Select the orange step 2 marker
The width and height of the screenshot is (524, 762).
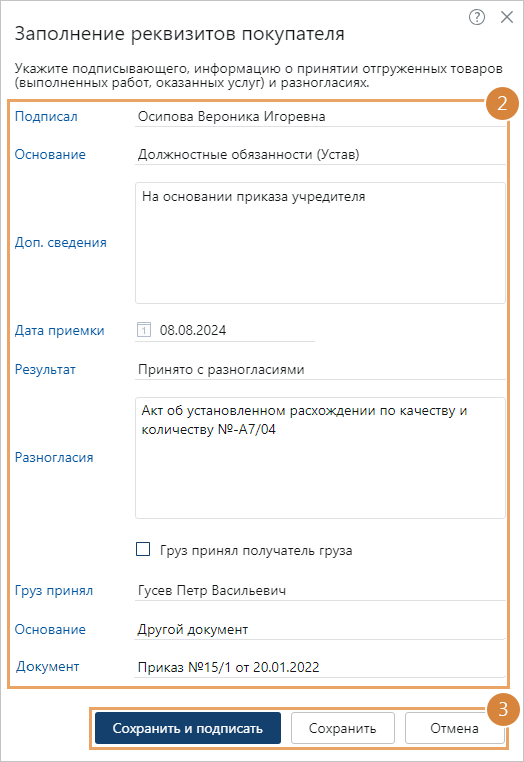pyautogui.click(x=502, y=103)
